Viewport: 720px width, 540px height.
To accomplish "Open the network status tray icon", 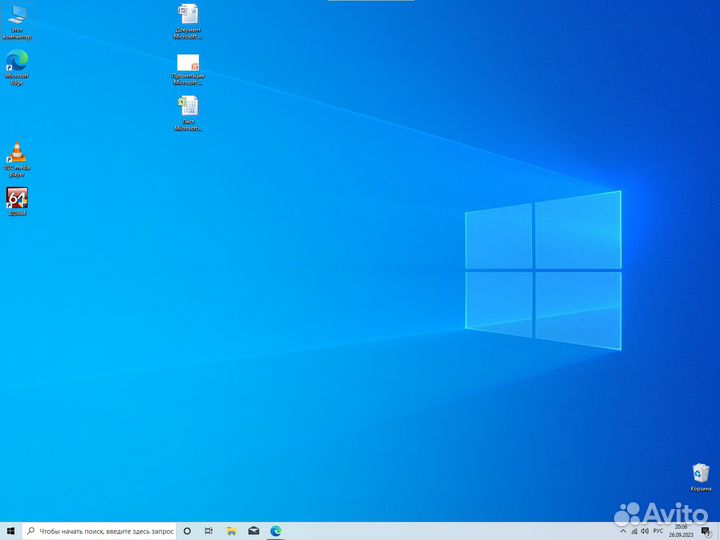I will pos(635,531).
